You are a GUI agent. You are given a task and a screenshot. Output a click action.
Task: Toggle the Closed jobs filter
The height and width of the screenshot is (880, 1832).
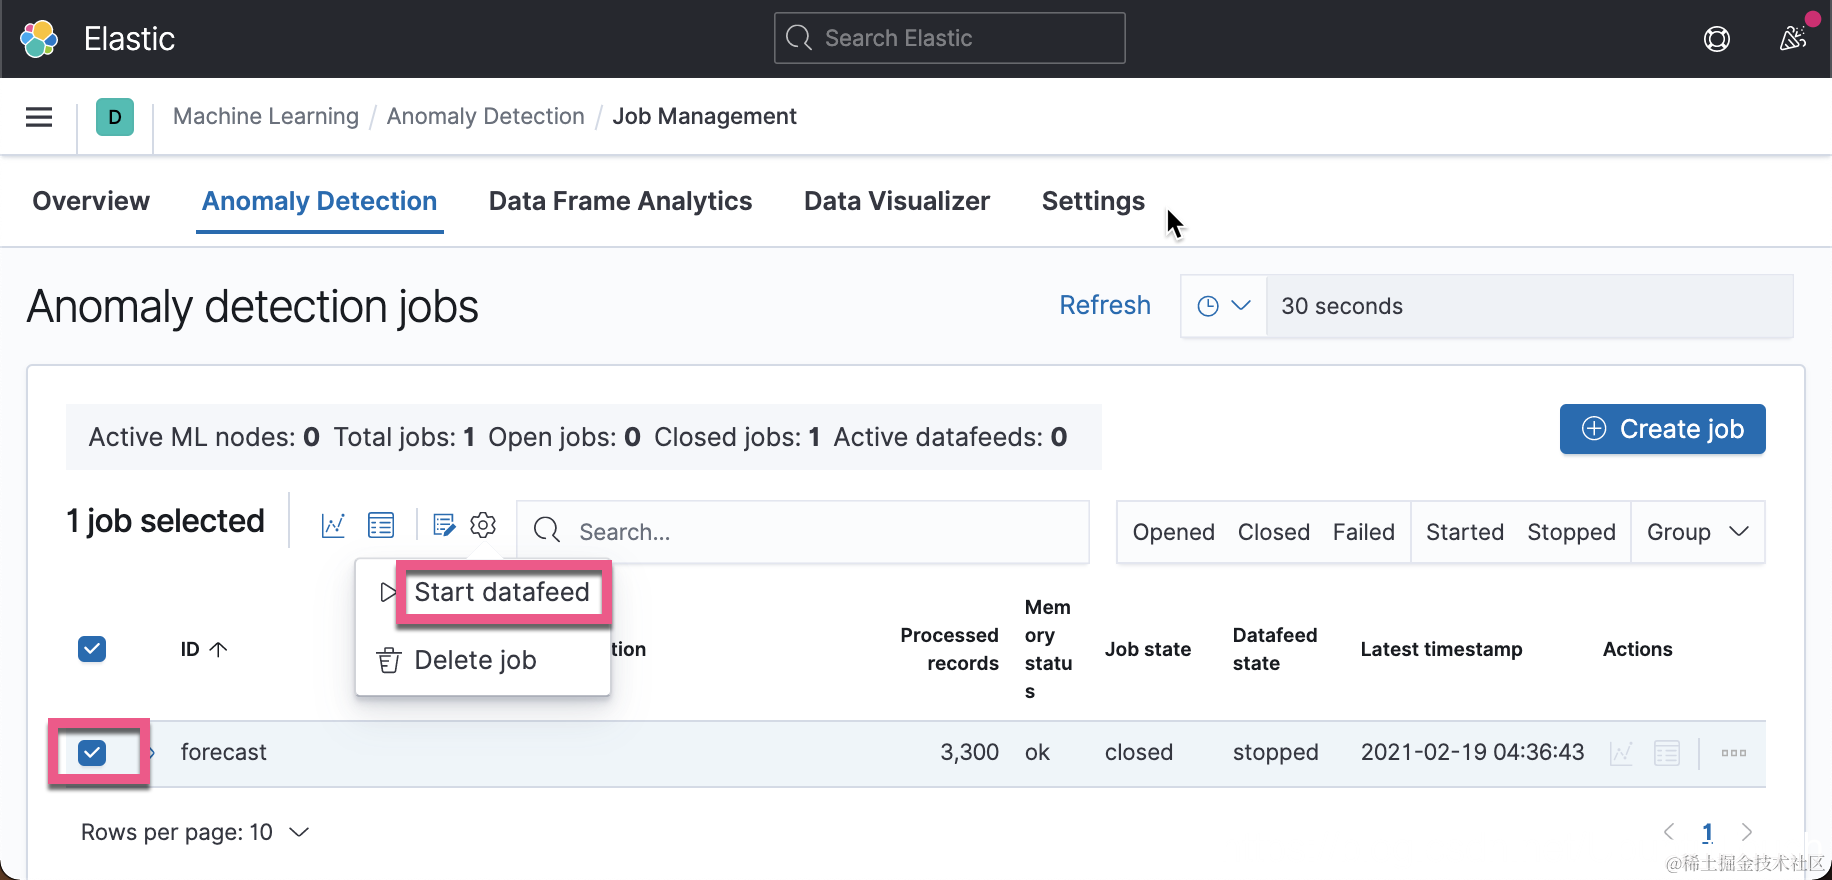coord(1273,532)
